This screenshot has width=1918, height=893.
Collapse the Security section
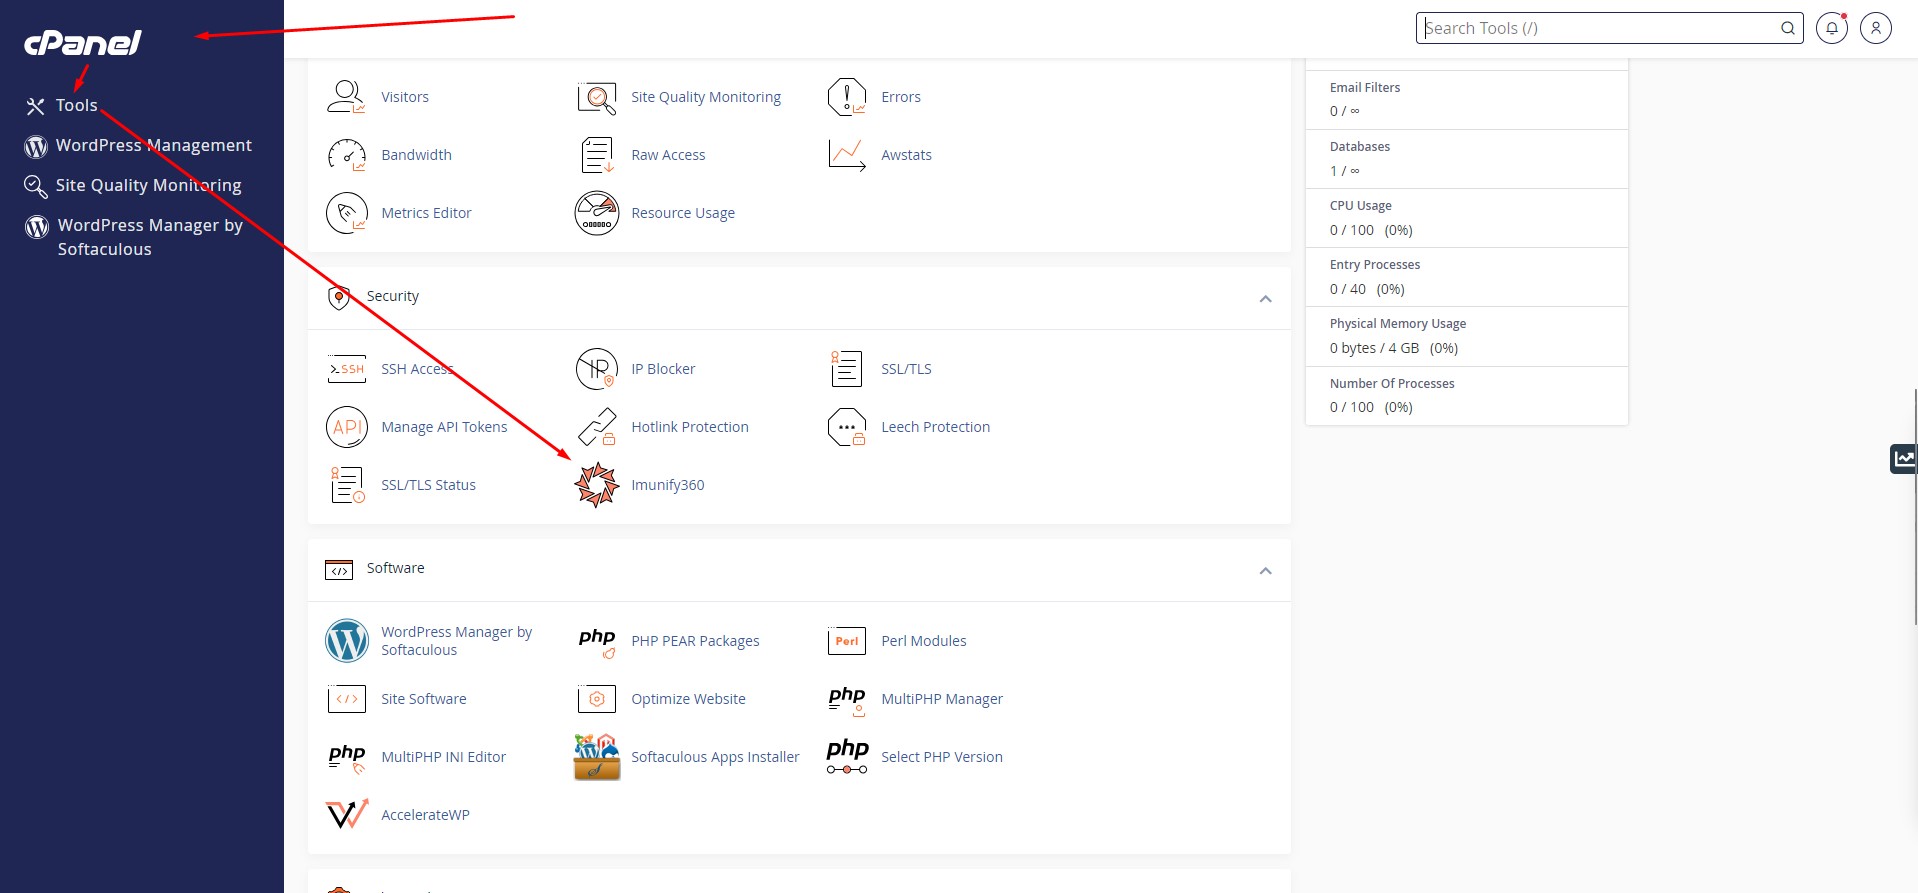pyautogui.click(x=1265, y=298)
